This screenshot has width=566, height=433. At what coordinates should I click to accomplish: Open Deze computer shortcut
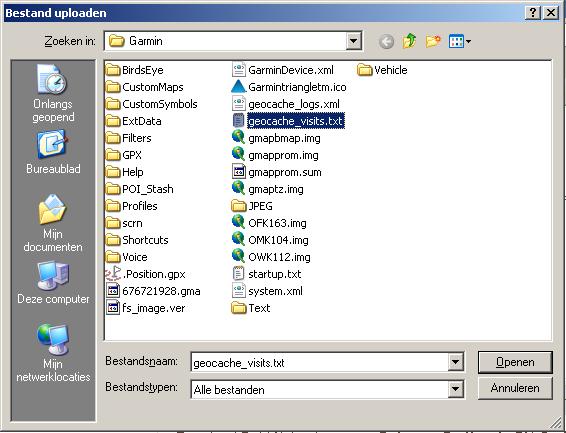click(53, 283)
